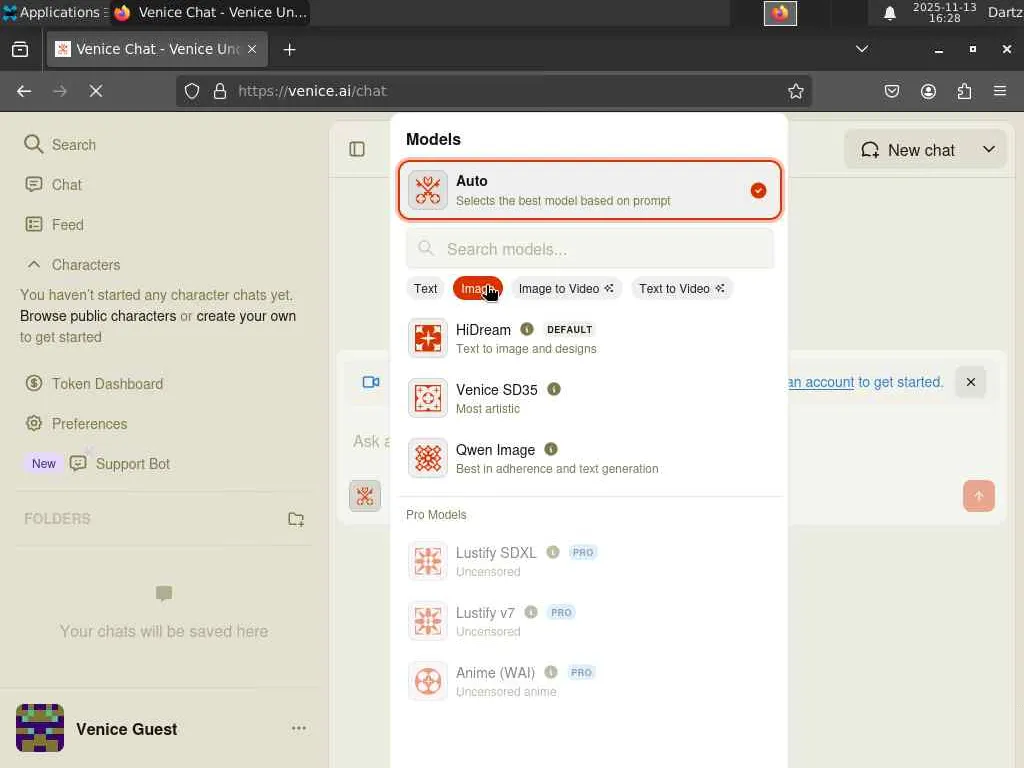Show Qwen Image info icon
This screenshot has width=1024, height=768.
551,449
